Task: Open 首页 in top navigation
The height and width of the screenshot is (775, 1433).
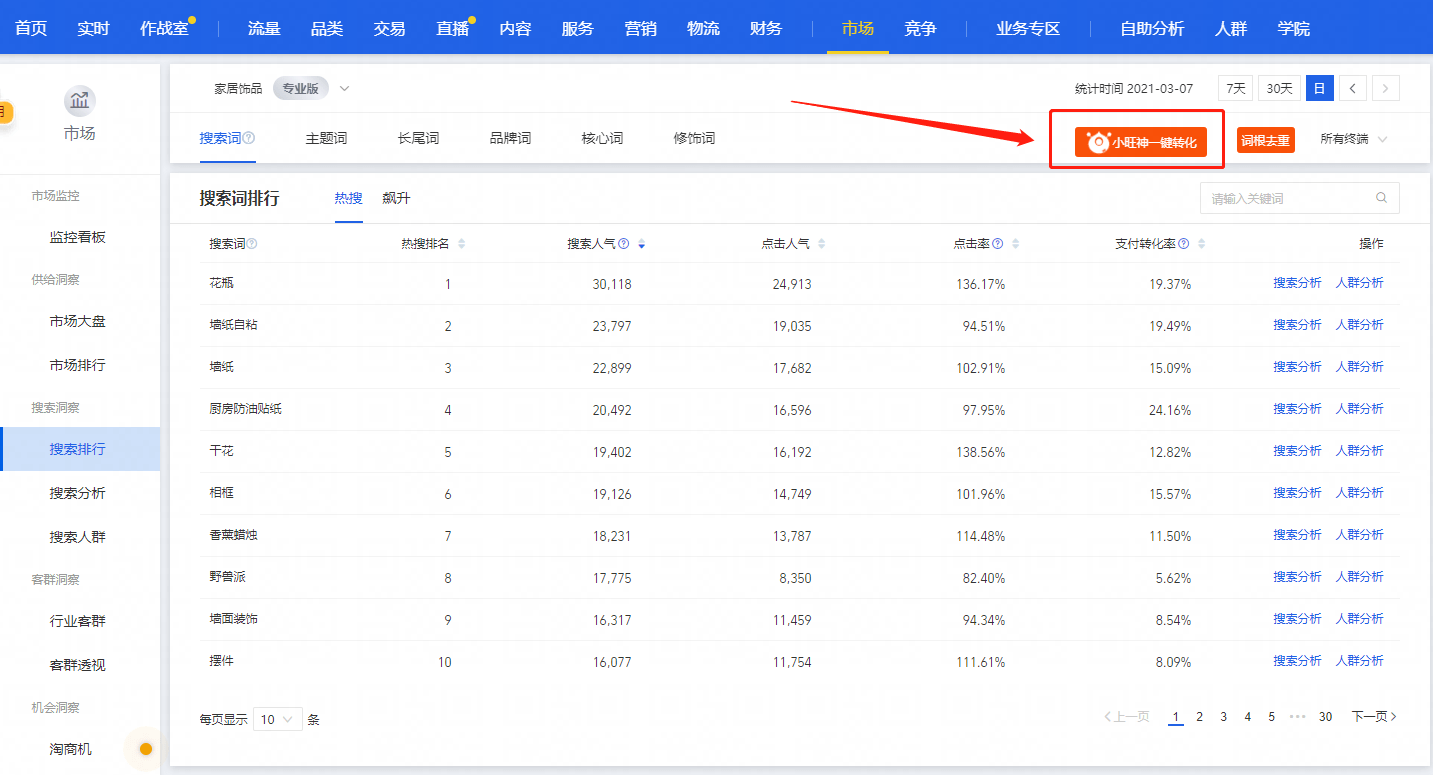Action: tap(31, 28)
